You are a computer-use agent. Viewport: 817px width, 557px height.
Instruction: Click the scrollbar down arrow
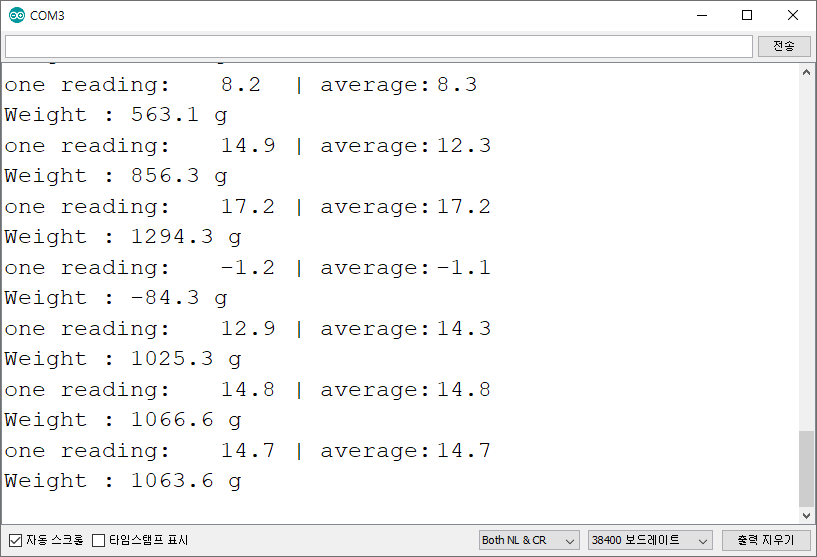[806, 516]
